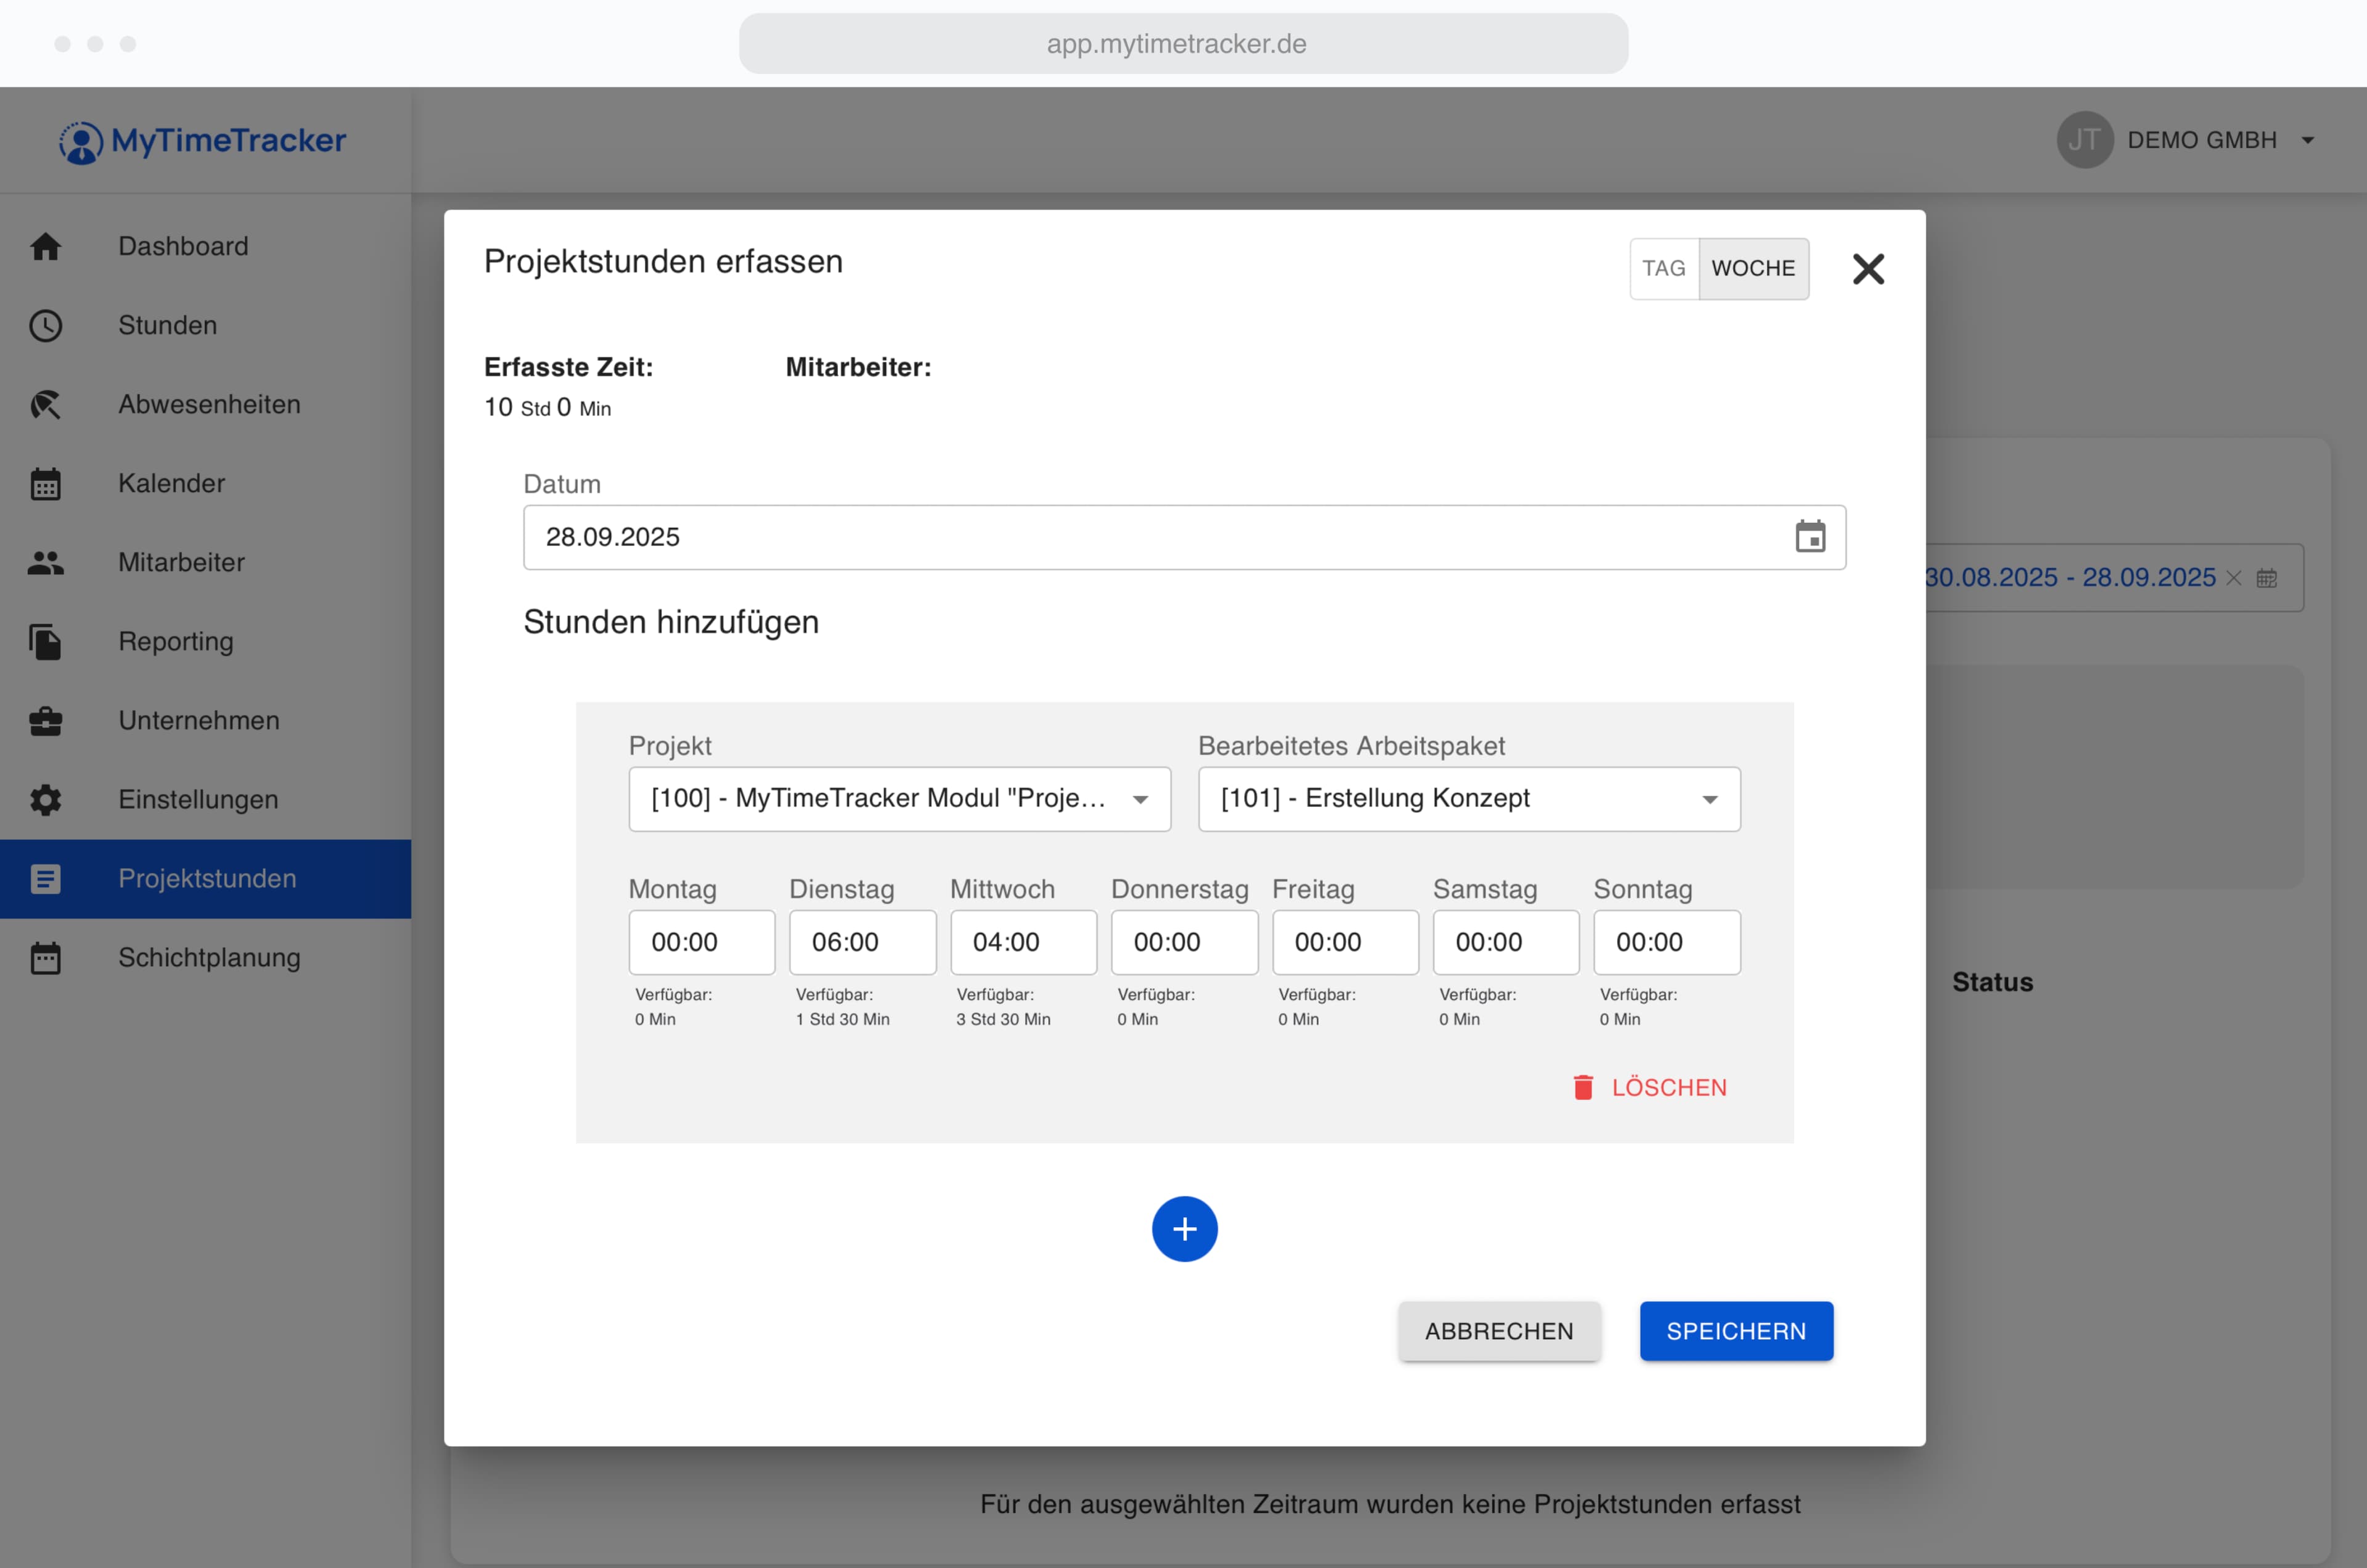Image resolution: width=2367 pixels, height=1568 pixels.
Task: Click the ABBRECHEN button
Action: [1499, 1330]
